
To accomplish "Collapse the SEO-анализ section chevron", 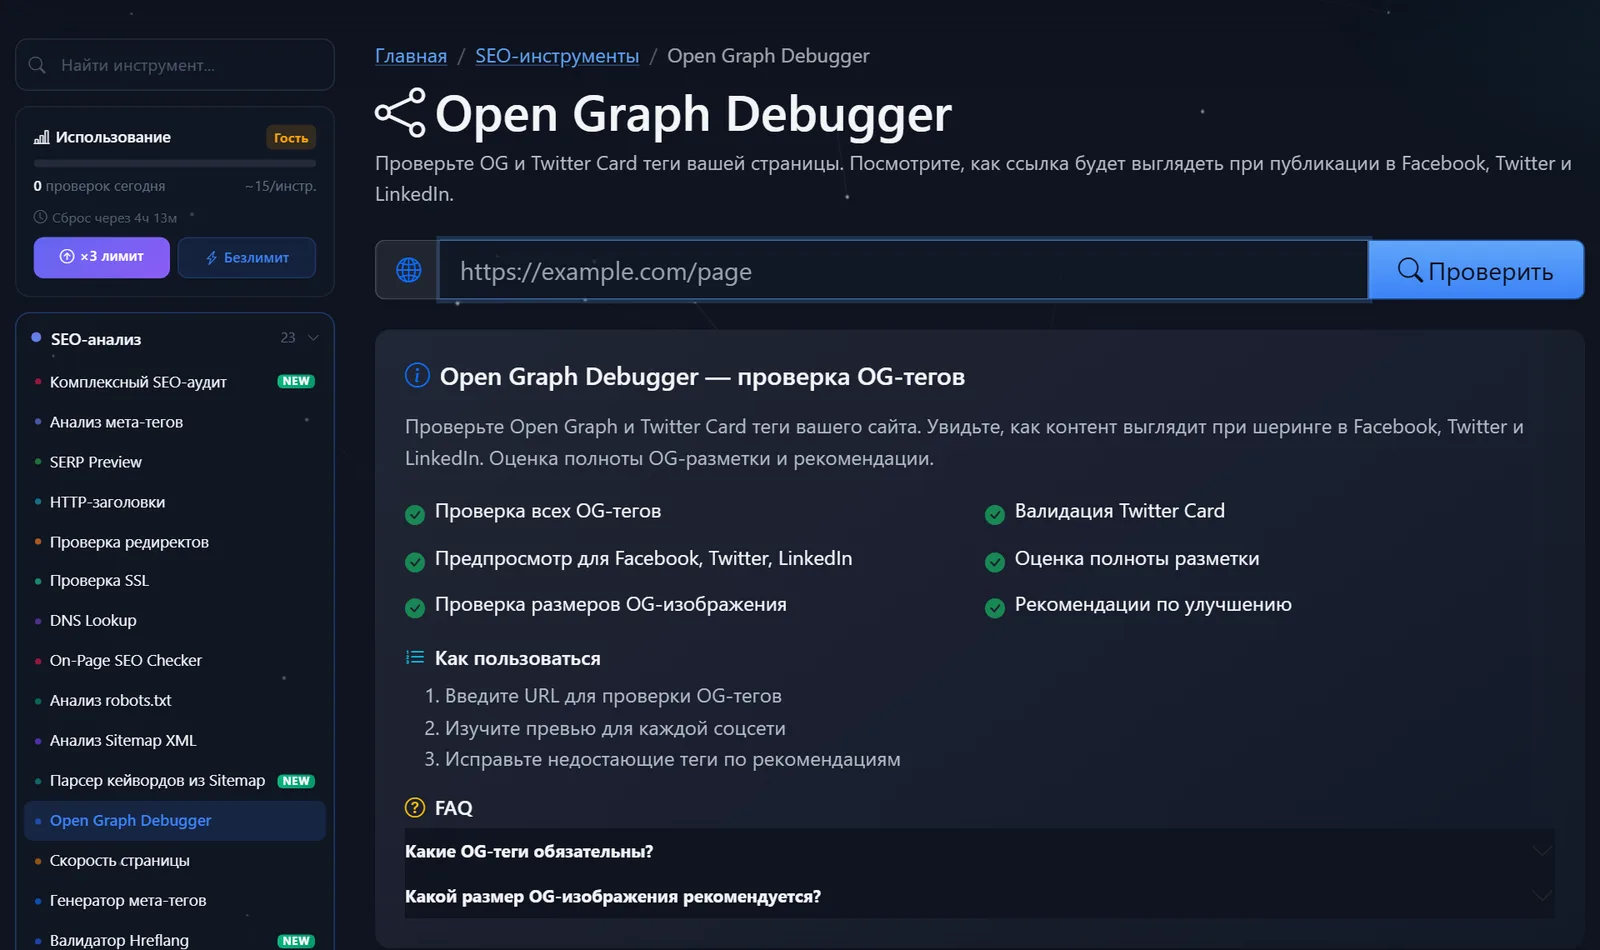I will [313, 338].
